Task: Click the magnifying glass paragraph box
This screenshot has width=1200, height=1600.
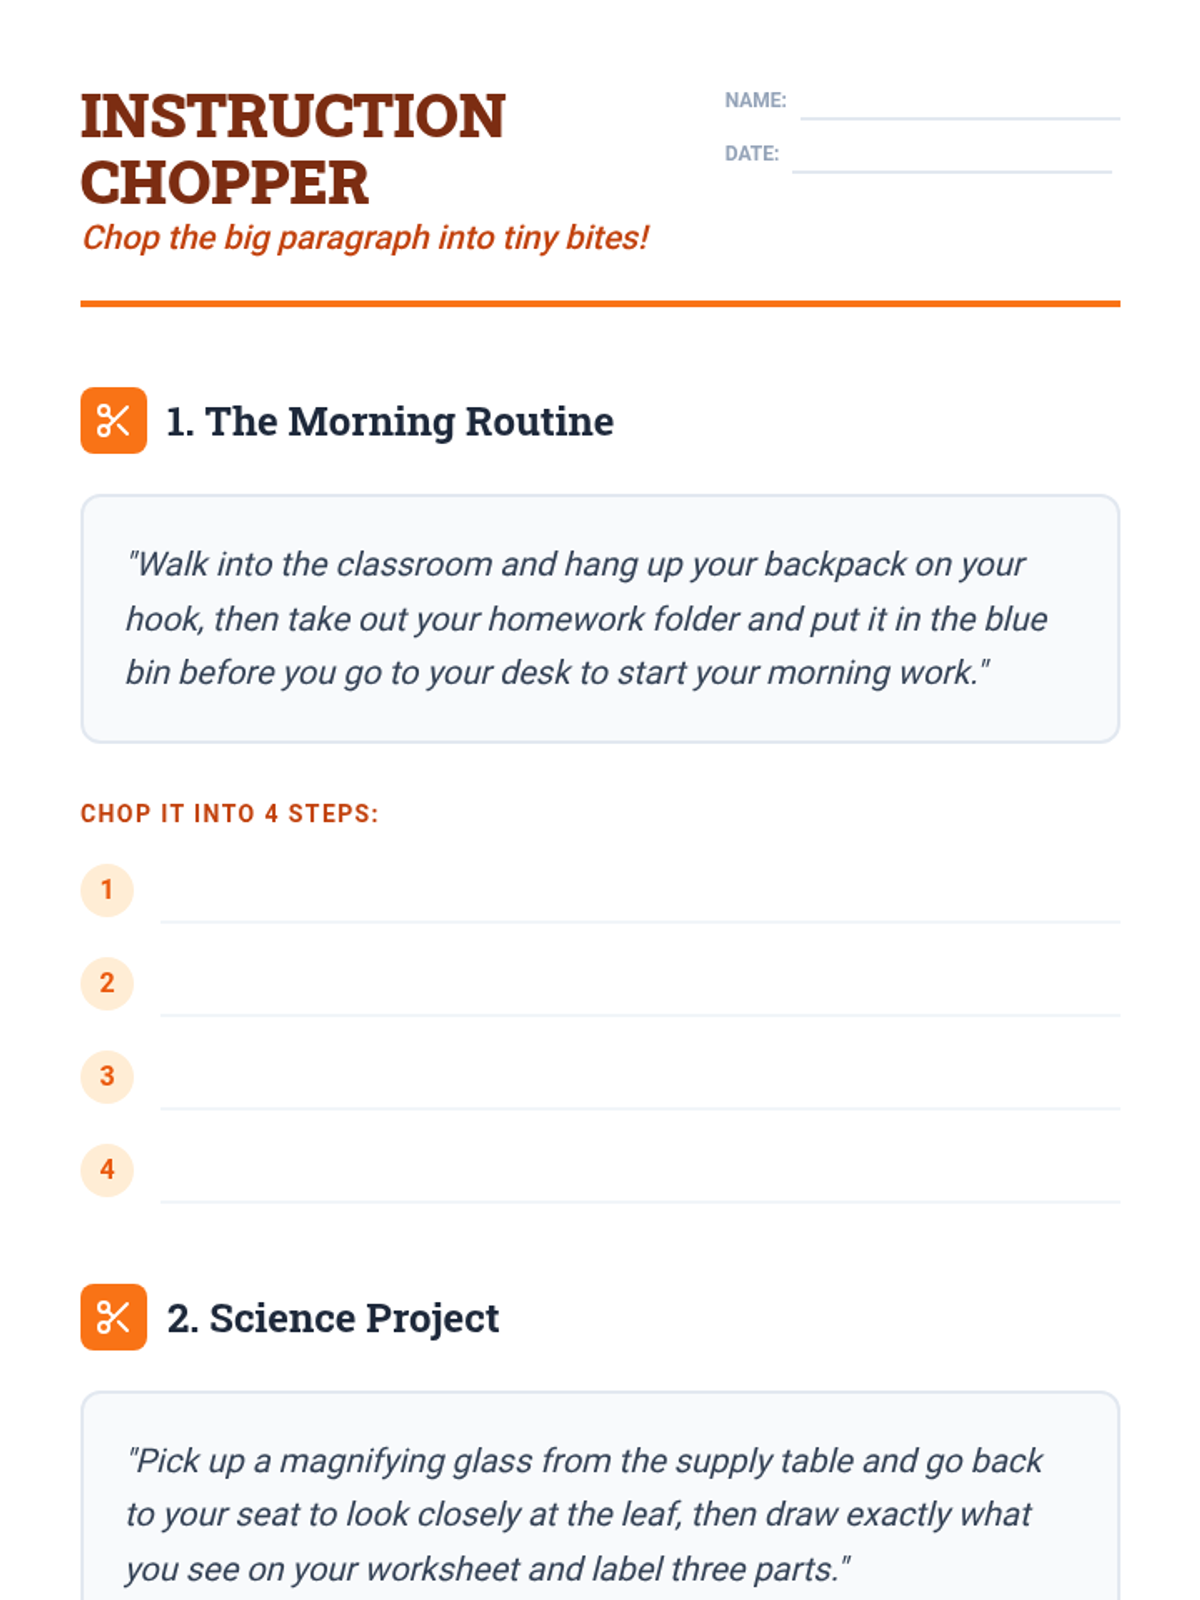Action: pyautogui.click(x=600, y=1496)
